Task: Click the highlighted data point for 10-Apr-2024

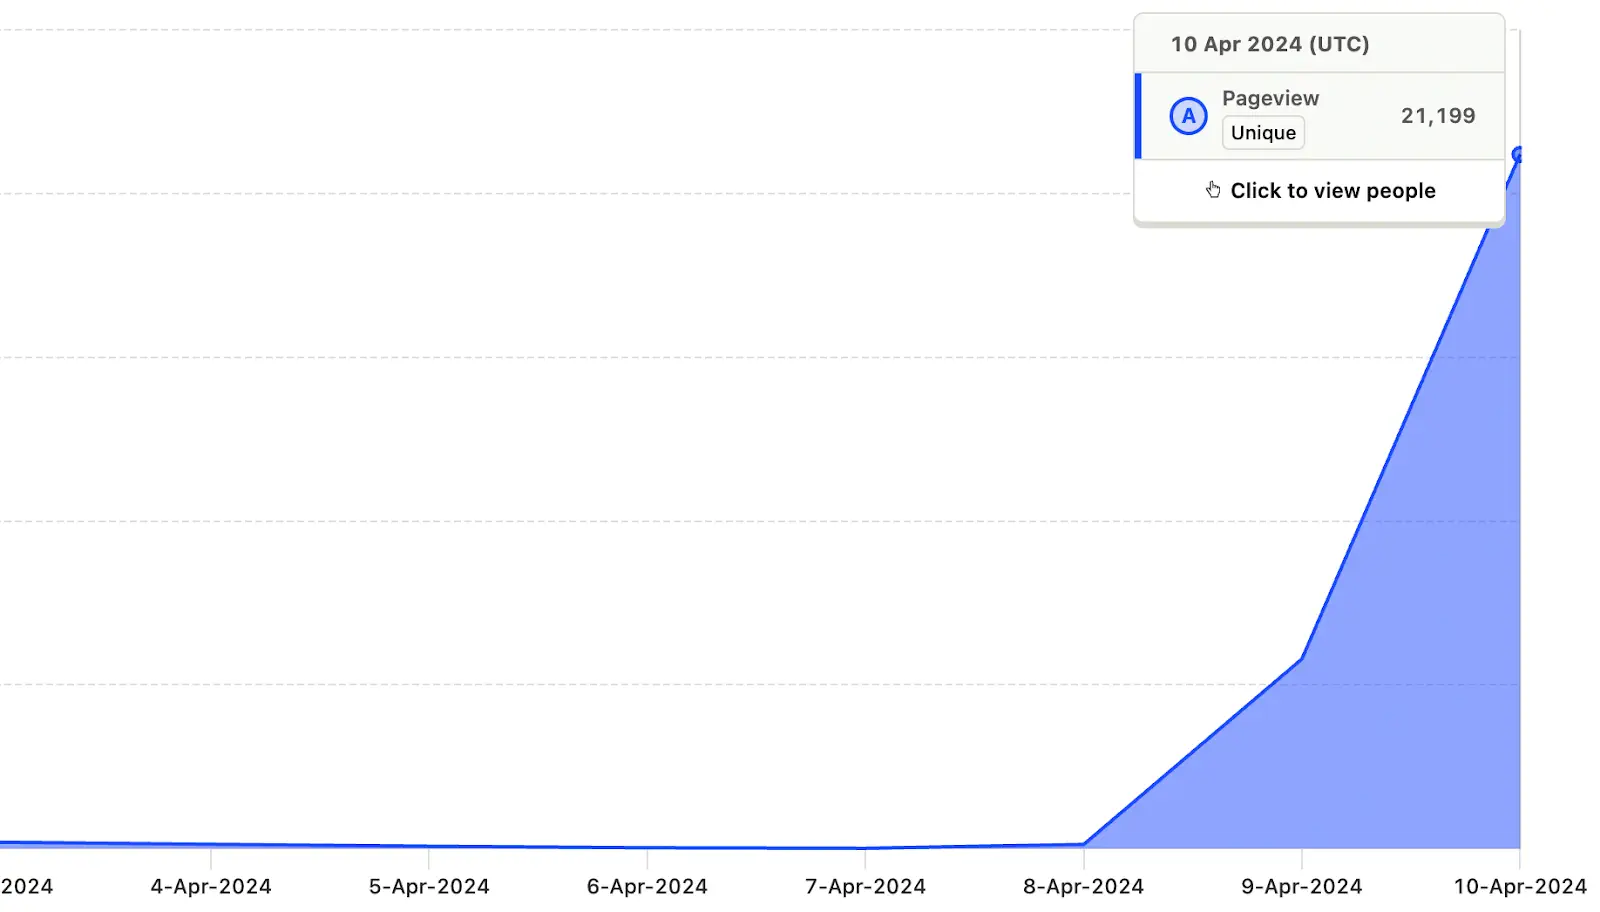Action: (1518, 155)
